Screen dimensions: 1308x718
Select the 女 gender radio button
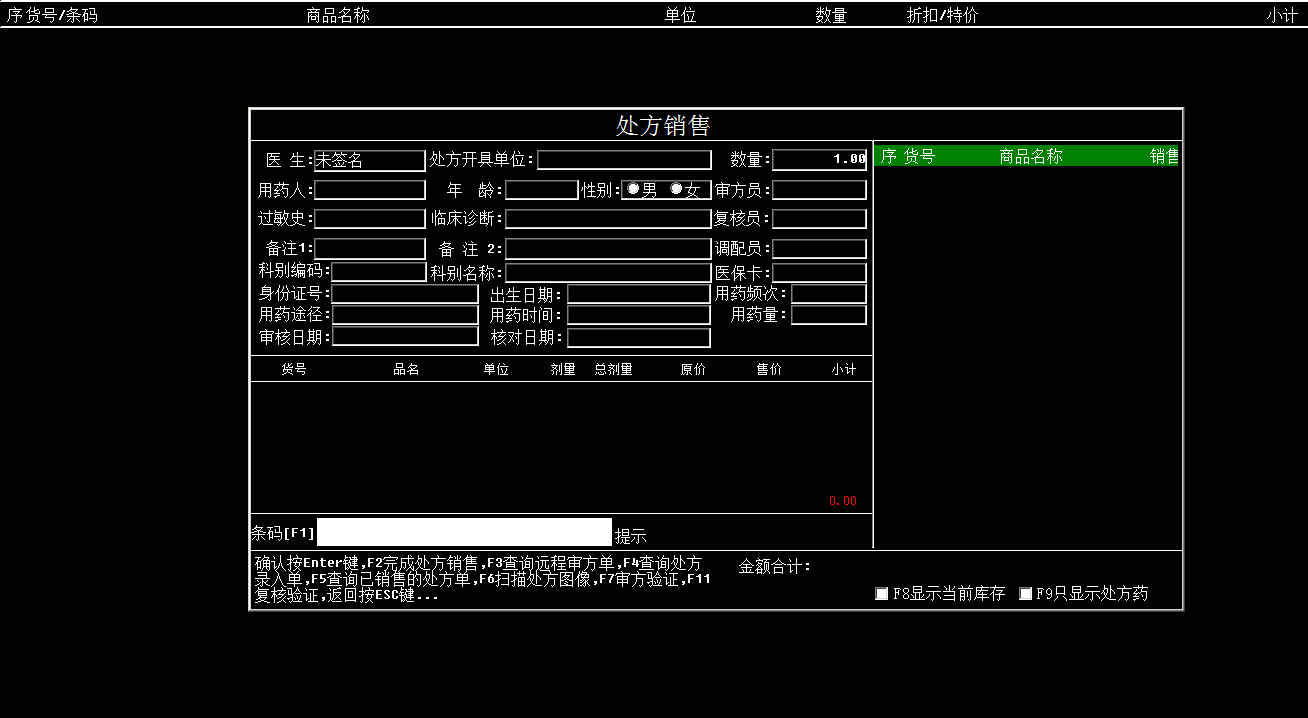click(677, 189)
